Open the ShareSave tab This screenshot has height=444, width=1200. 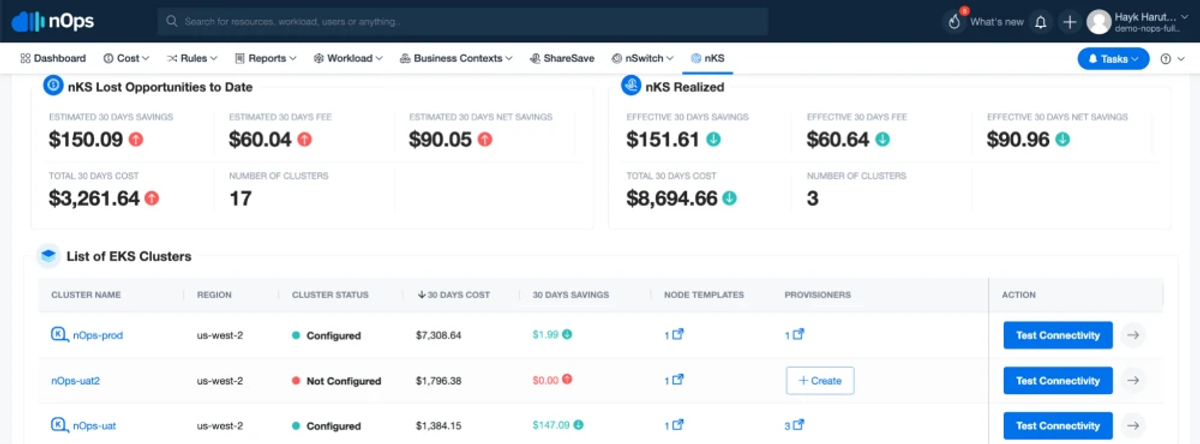point(562,59)
